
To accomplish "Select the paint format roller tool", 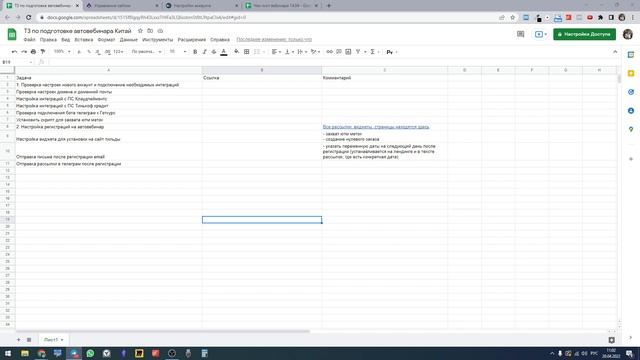I will pyautogui.click(x=43, y=52).
